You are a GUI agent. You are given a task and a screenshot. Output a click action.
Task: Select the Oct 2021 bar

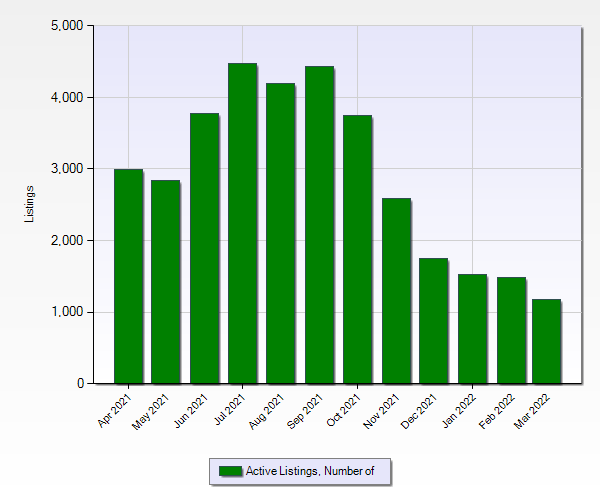tap(357, 250)
